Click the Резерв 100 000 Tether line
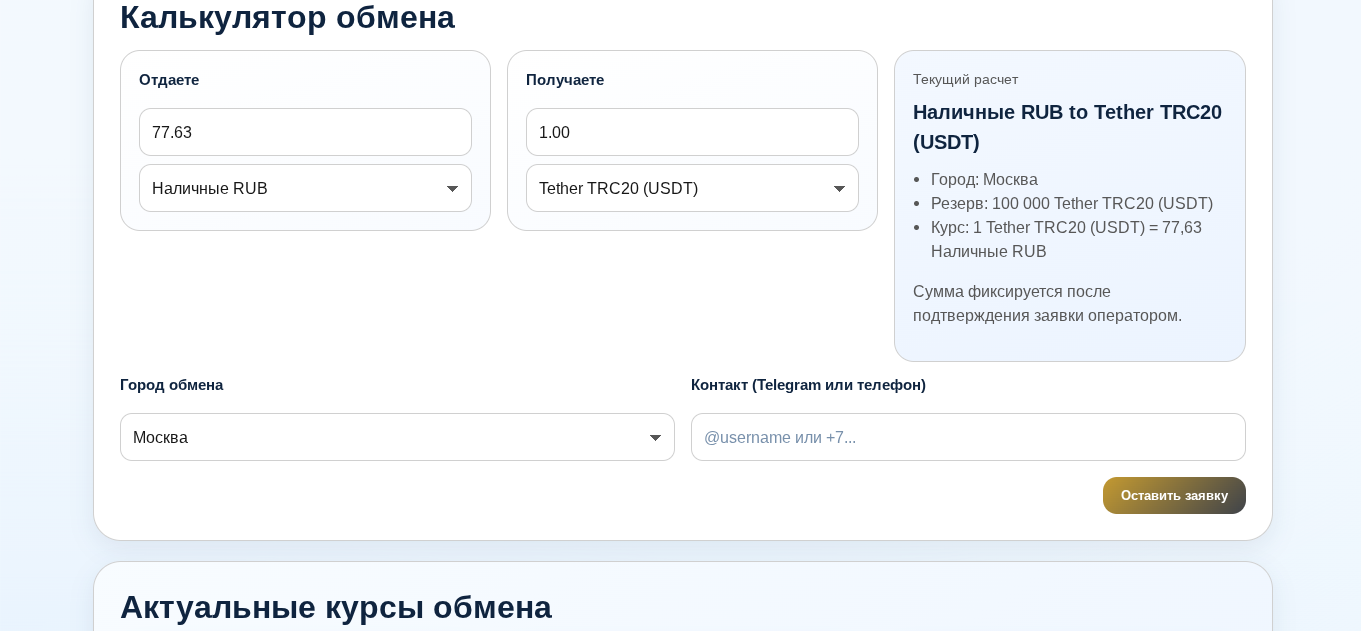 1072,203
